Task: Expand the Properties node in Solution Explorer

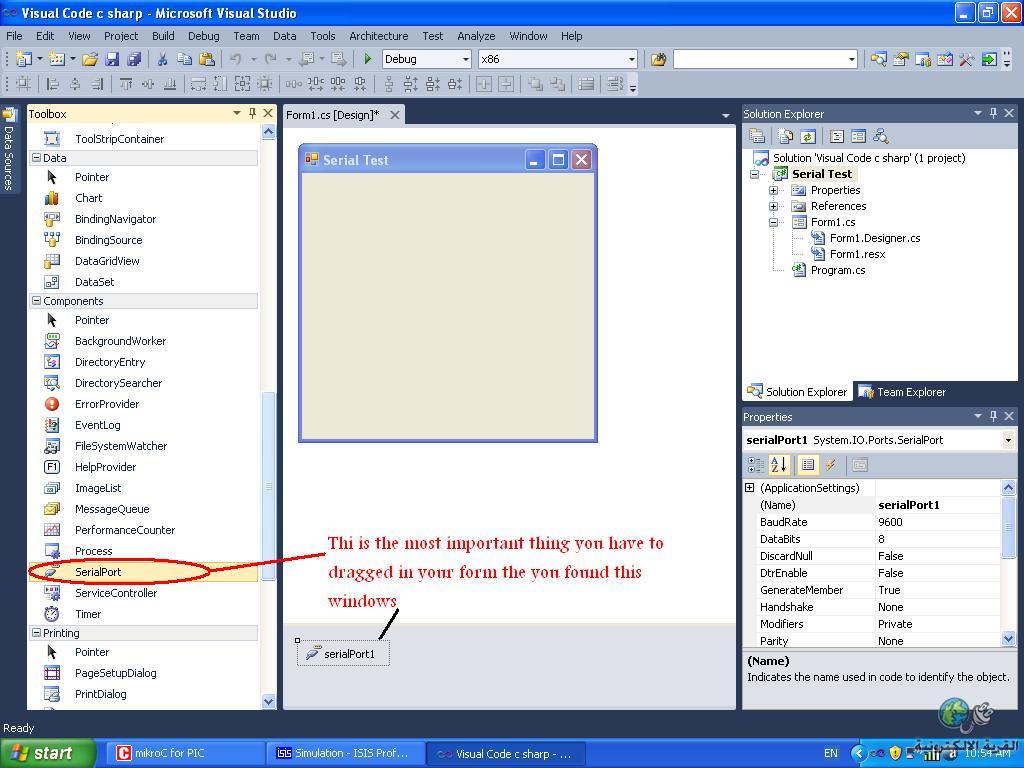Action: tap(773, 191)
